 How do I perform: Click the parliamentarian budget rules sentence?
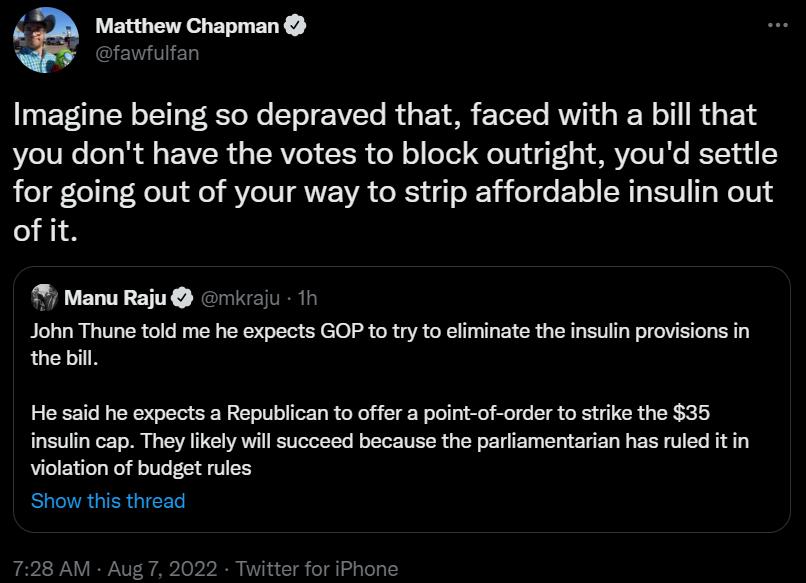[398, 448]
